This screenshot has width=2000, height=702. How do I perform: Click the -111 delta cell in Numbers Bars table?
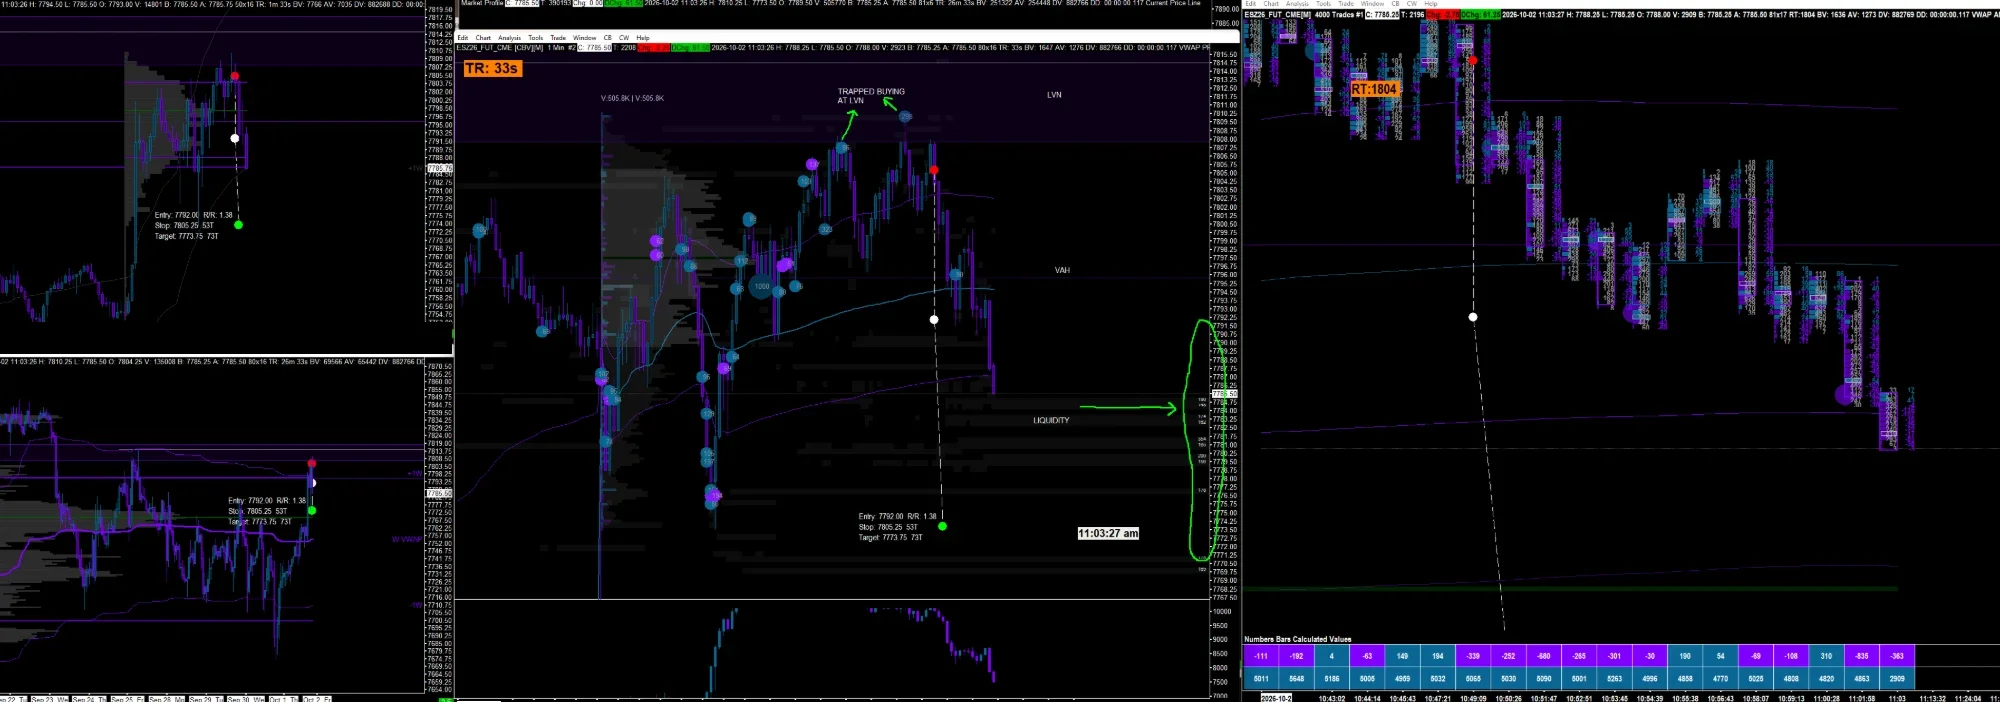pyautogui.click(x=1261, y=656)
